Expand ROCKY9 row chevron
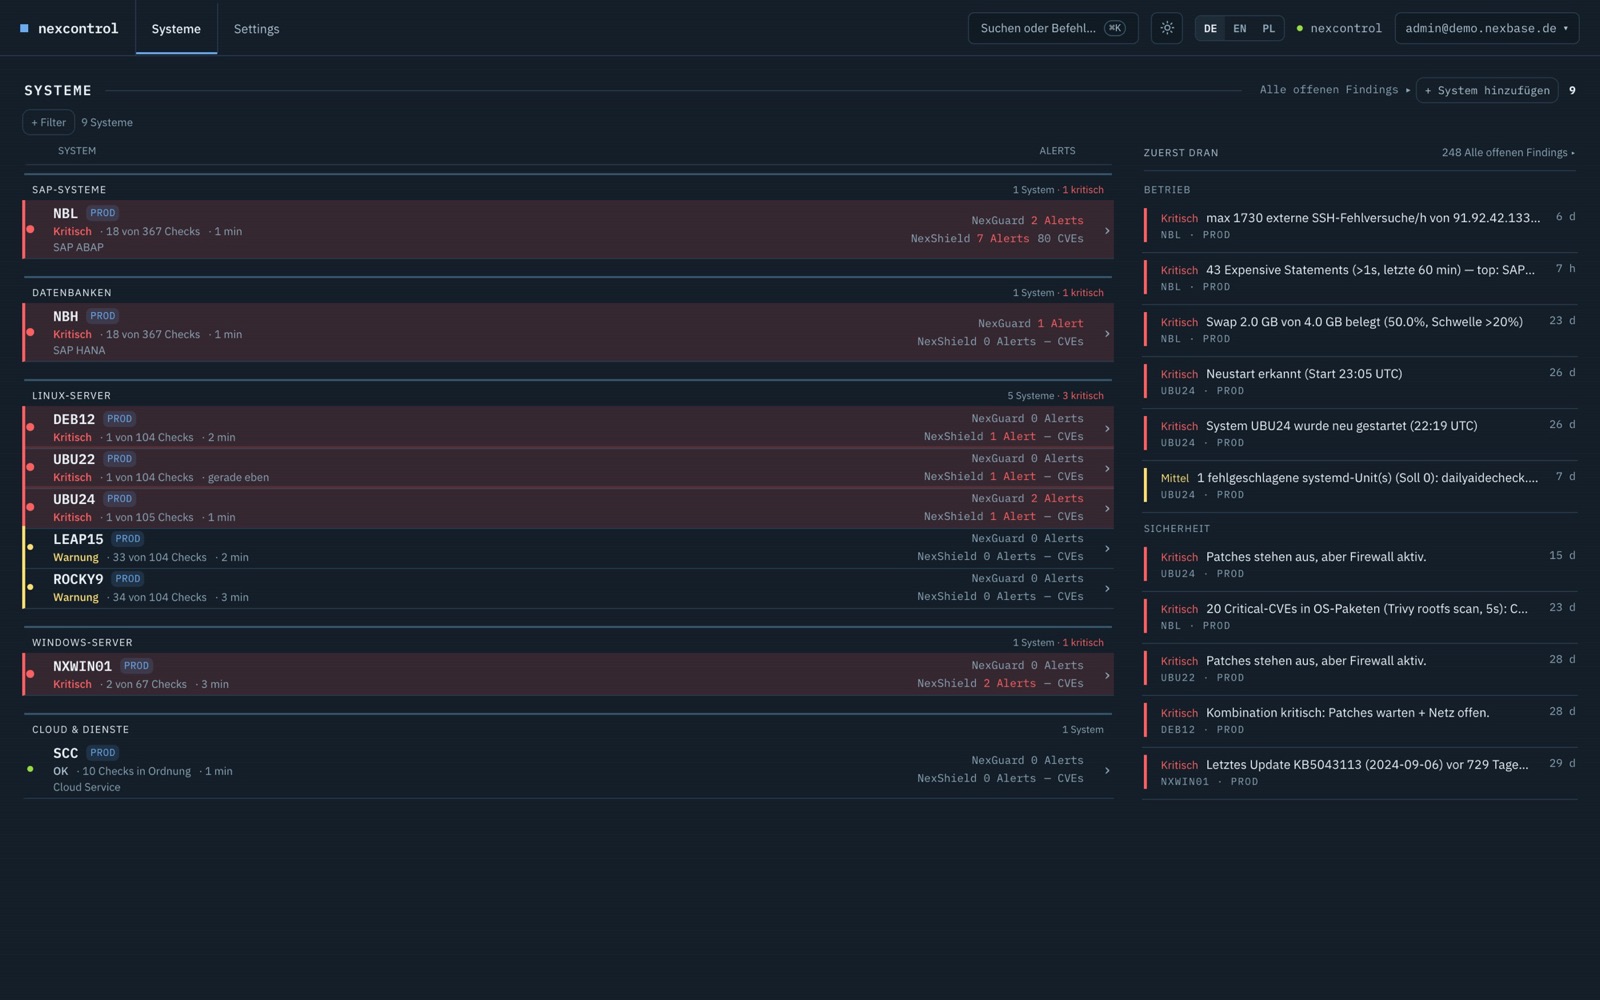 coord(1106,588)
